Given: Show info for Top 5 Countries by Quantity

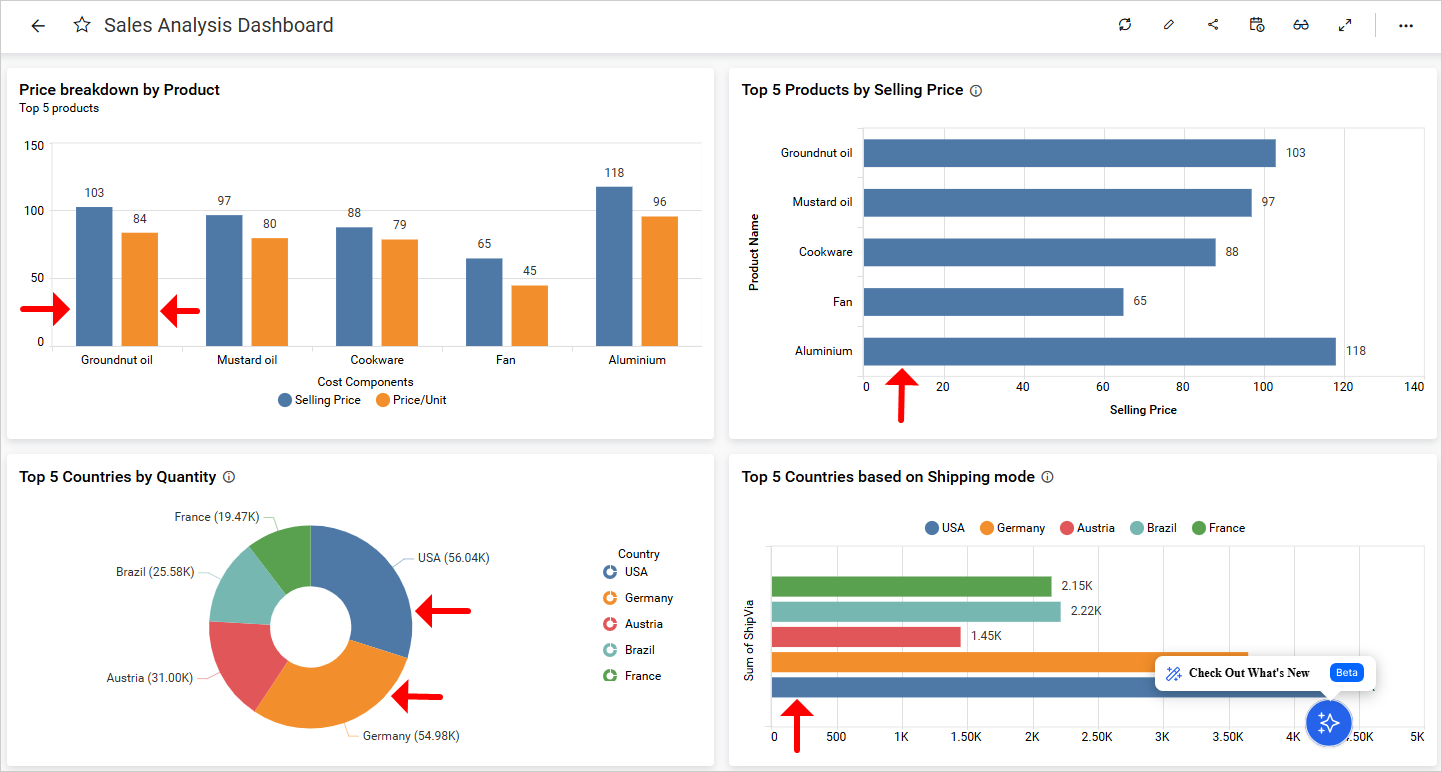Looking at the screenshot, I should coord(229,478).
